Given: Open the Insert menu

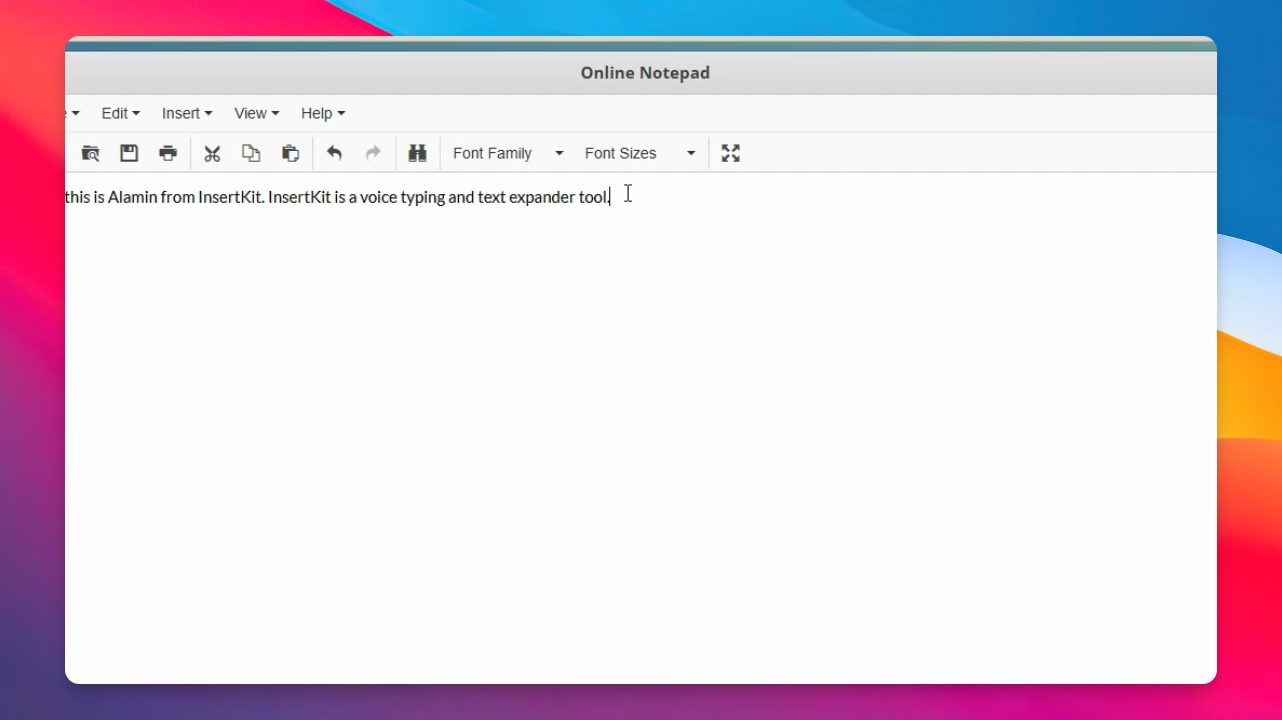Looking at the screenshot, I should click(187, 113).
